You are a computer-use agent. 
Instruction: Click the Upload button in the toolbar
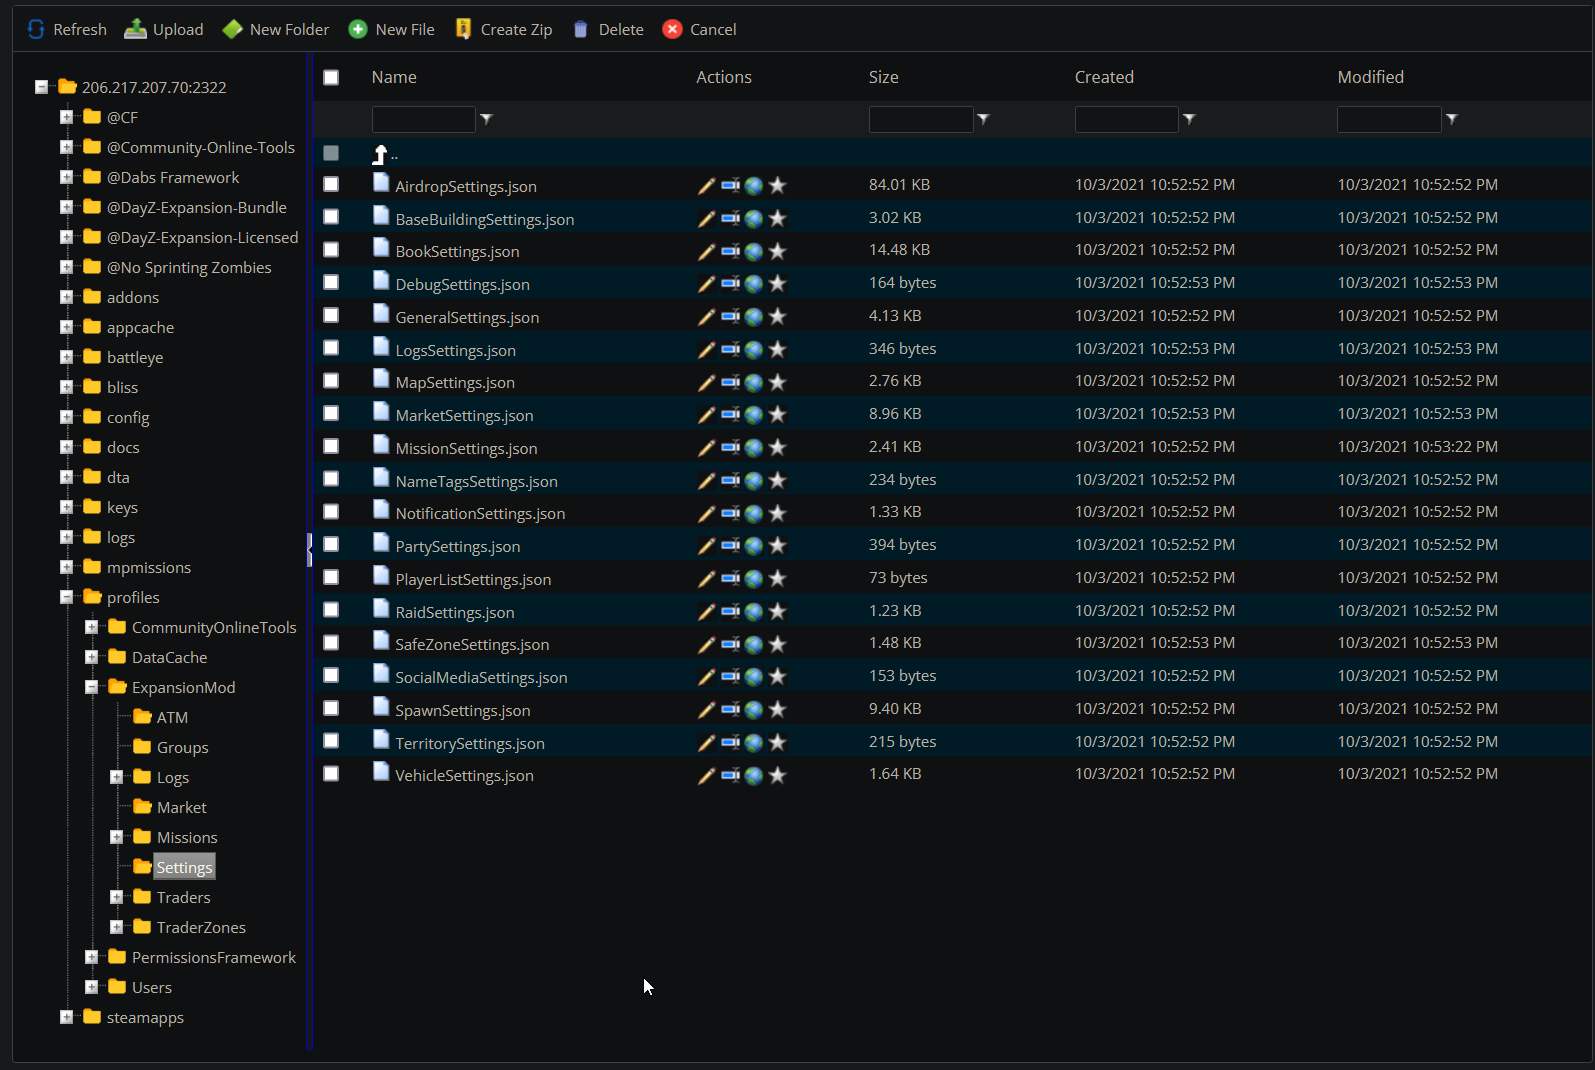click(x=164, y=30)
